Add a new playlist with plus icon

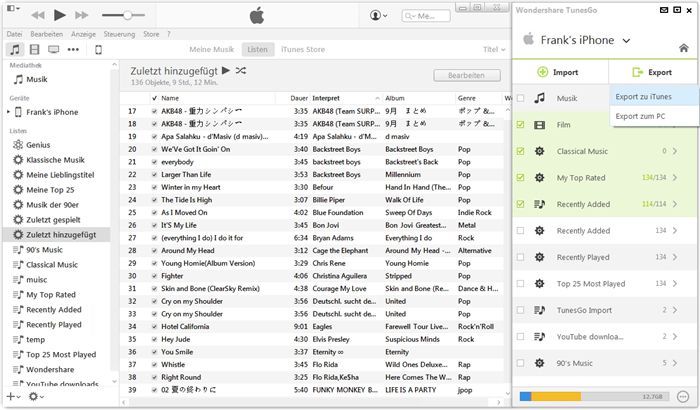[x=12, y=396]
